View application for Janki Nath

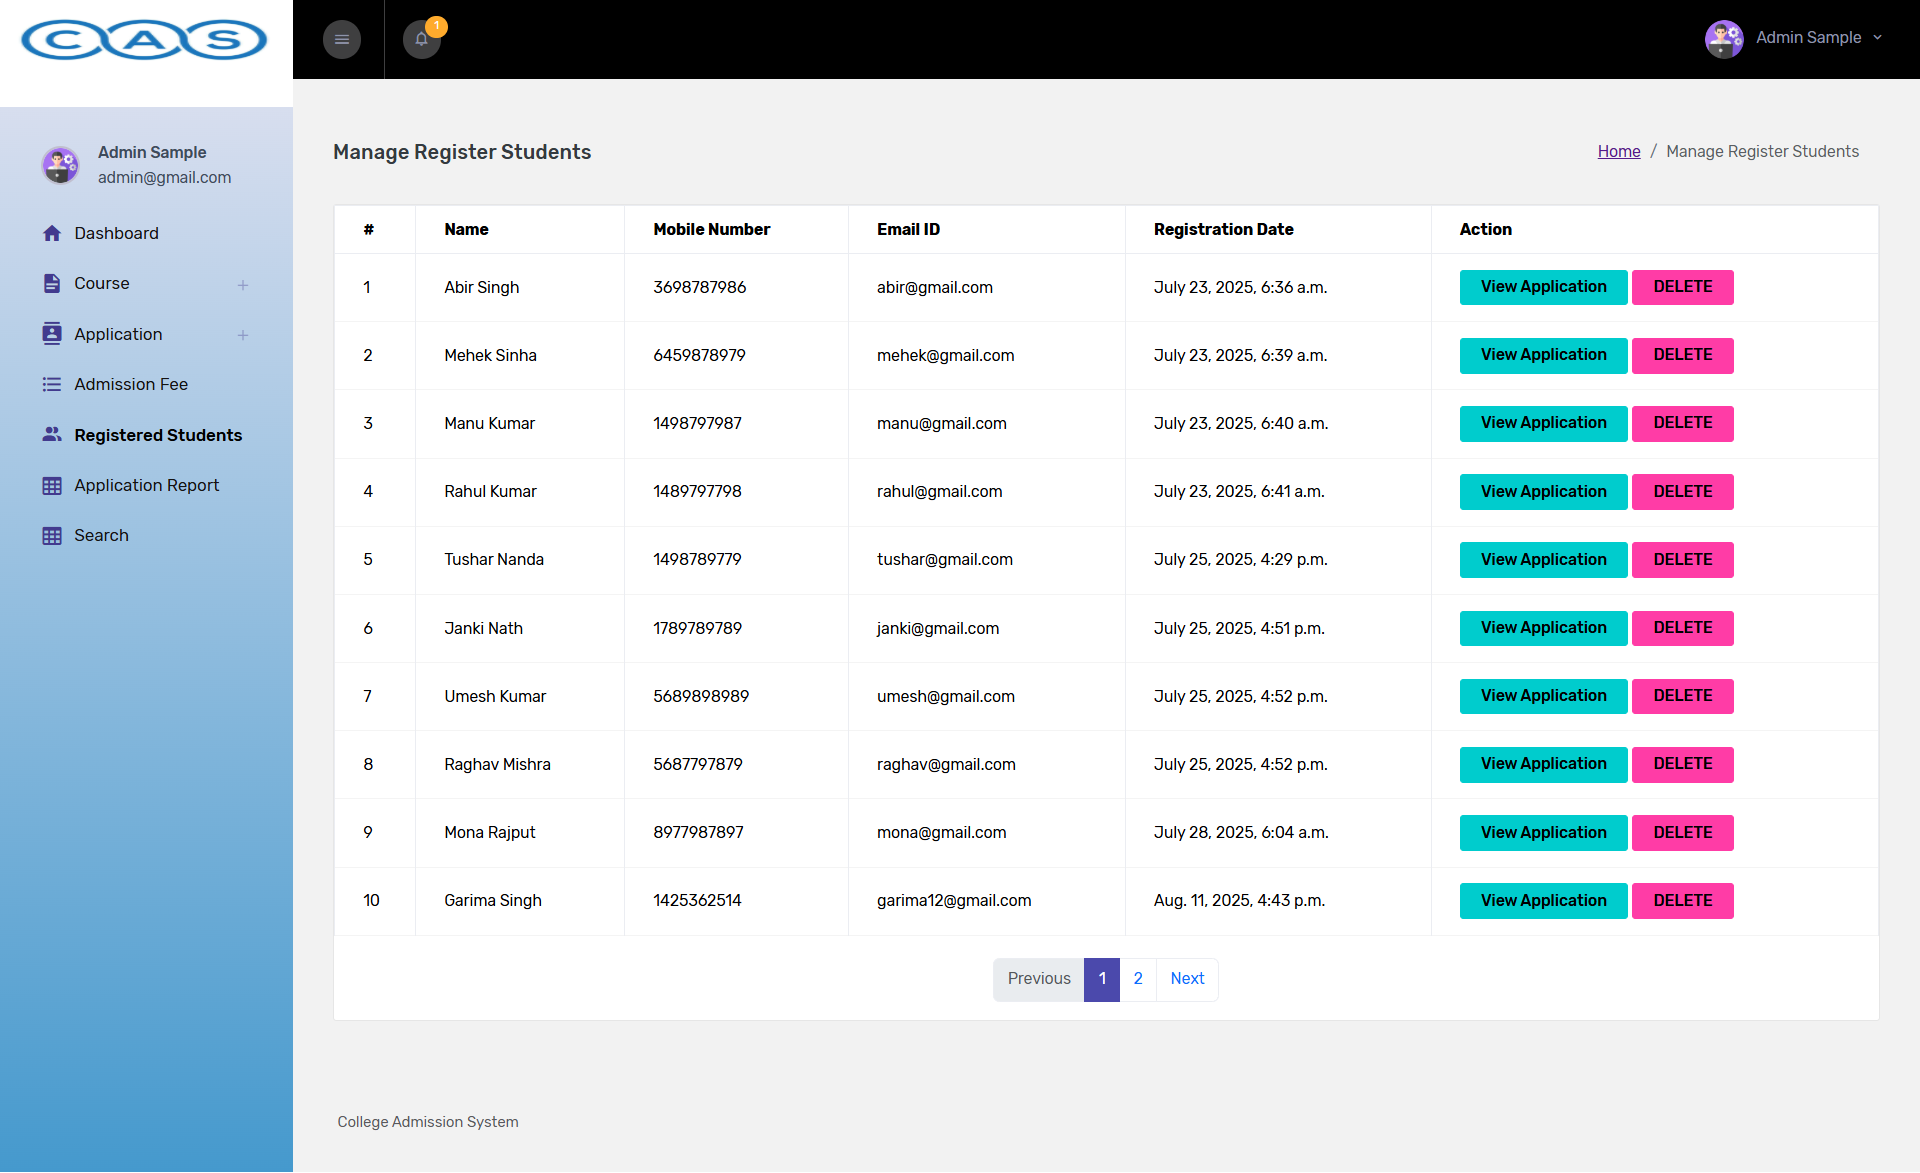(1543, 628)
